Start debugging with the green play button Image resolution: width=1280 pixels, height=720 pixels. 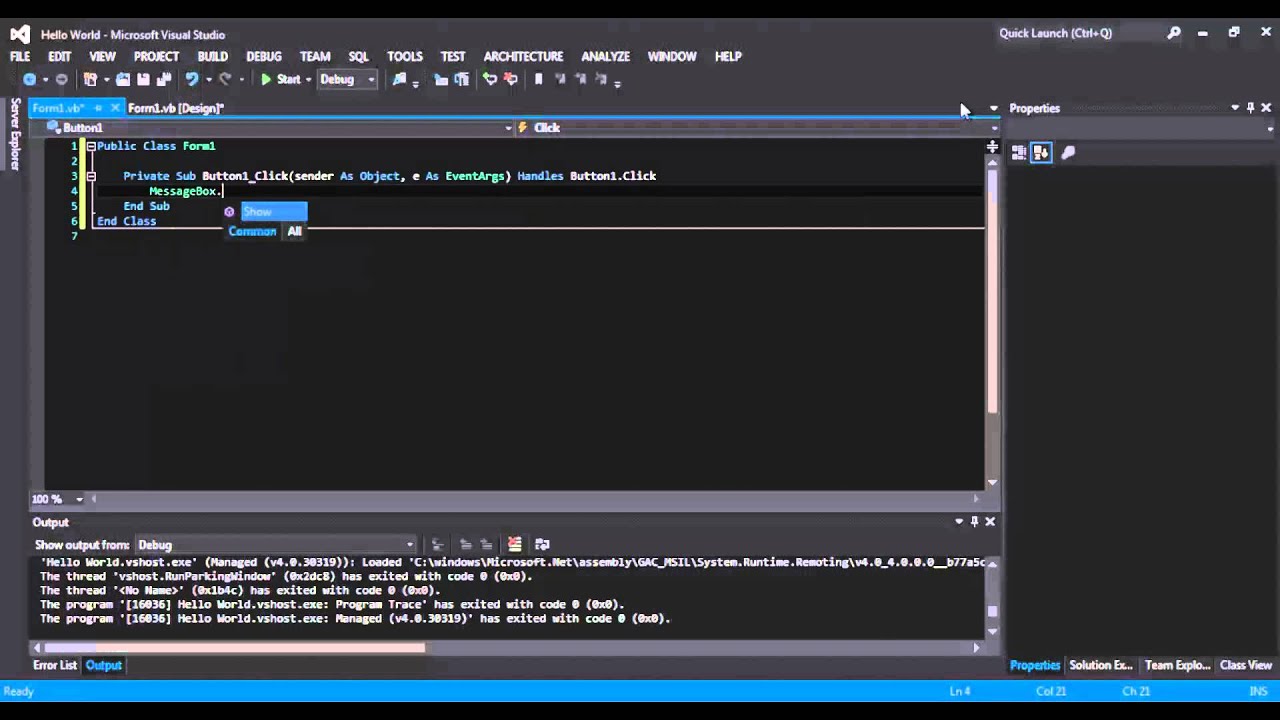(280, 80)
